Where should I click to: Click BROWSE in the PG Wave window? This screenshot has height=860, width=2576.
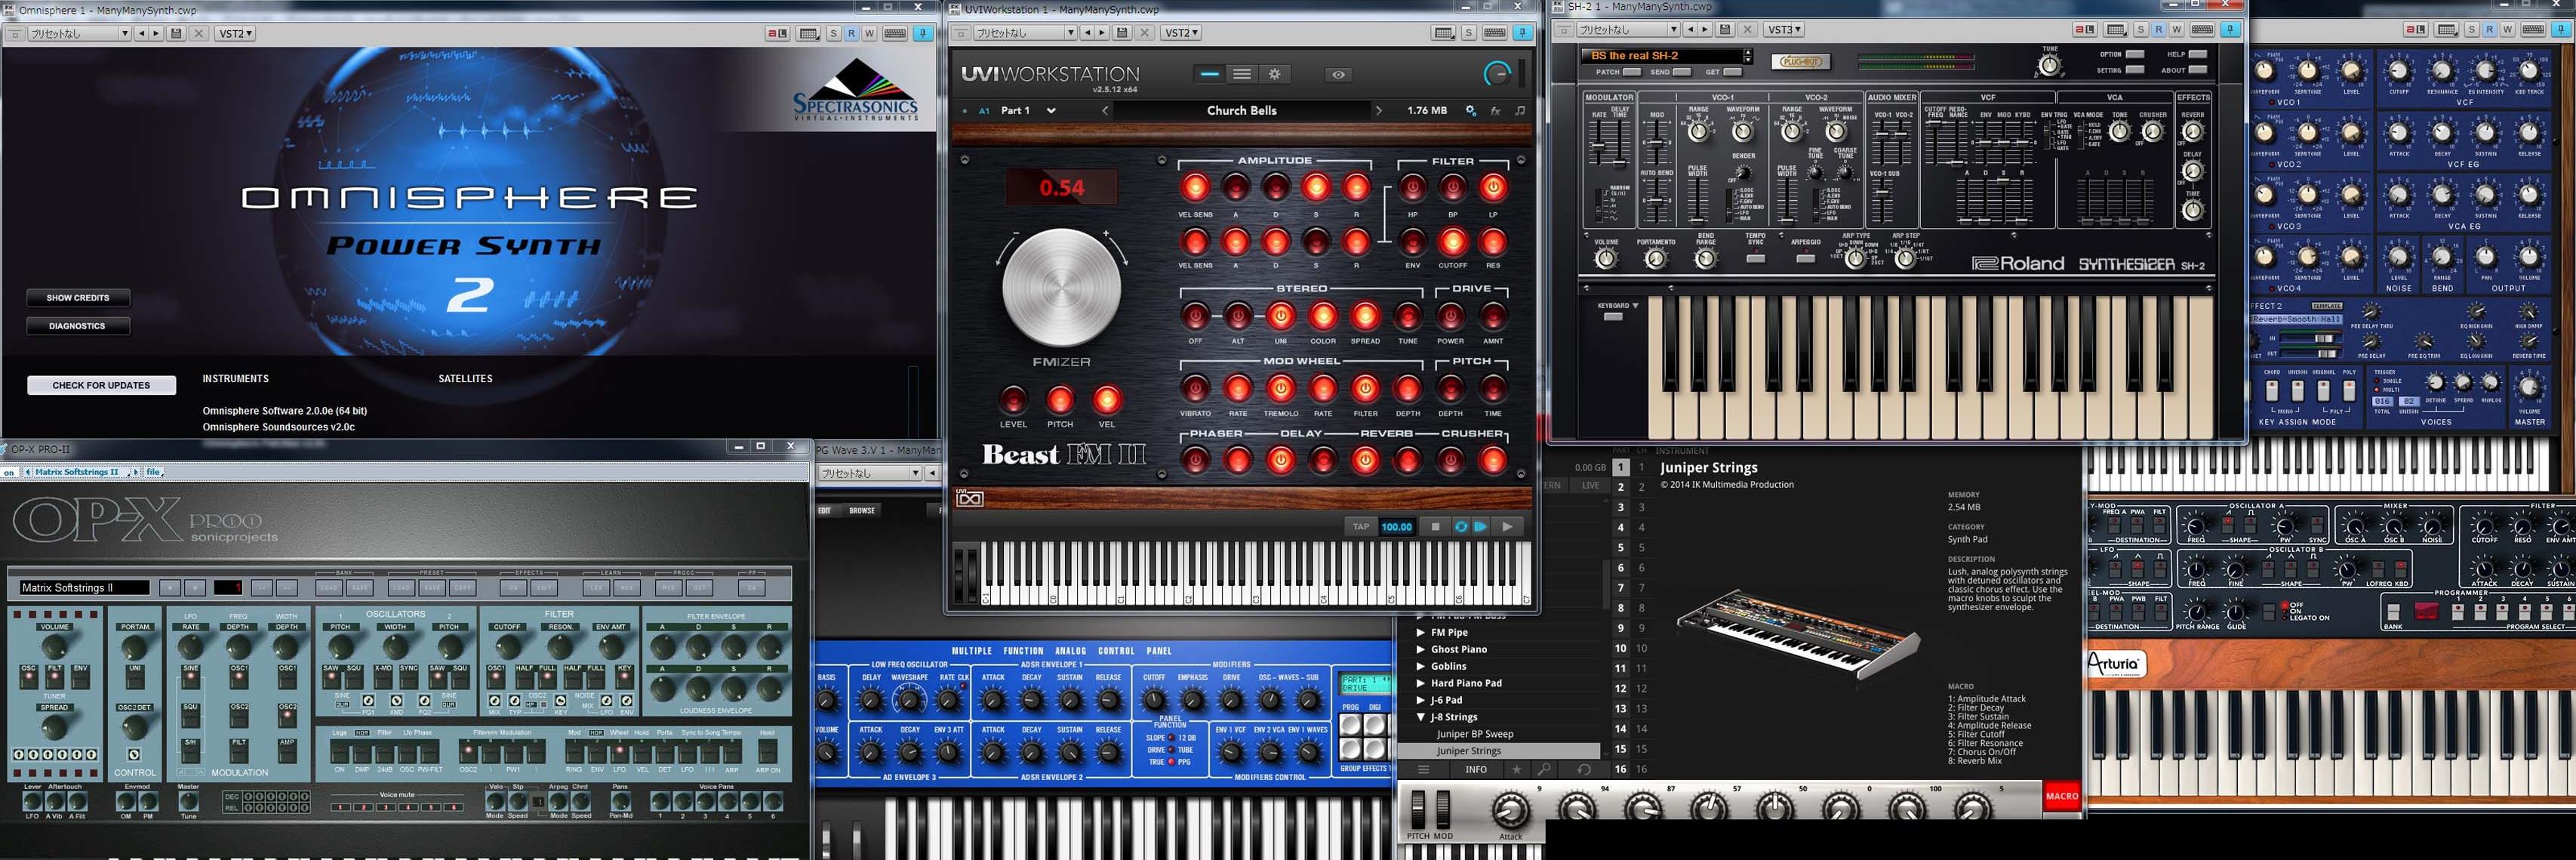click(862, 510)
